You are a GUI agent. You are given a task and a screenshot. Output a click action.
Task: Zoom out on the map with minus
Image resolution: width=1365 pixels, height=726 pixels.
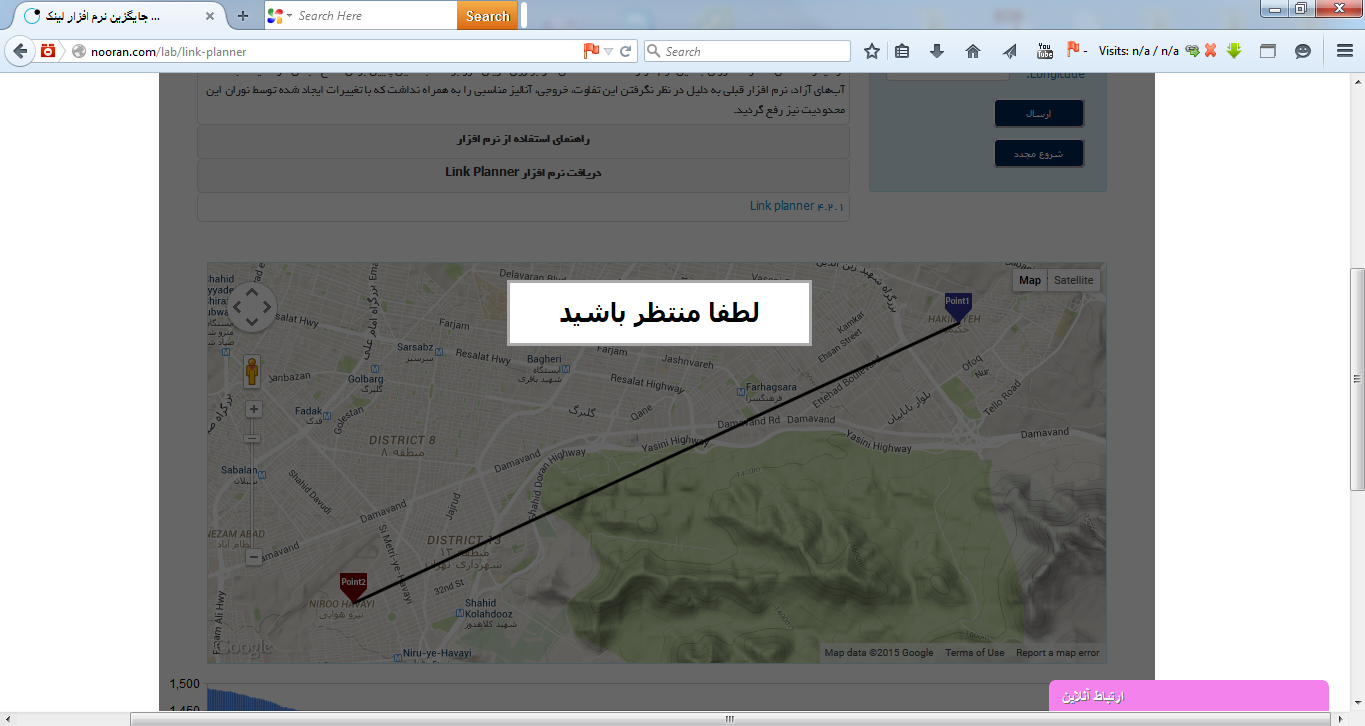pos(253,557)
